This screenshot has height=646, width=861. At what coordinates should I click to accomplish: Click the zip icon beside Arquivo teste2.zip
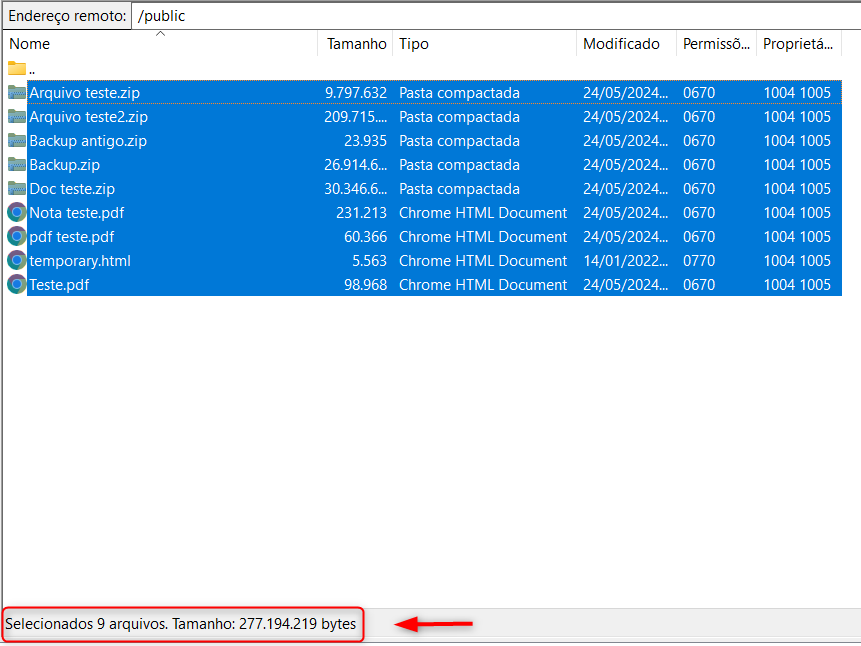tap(17, 117)
